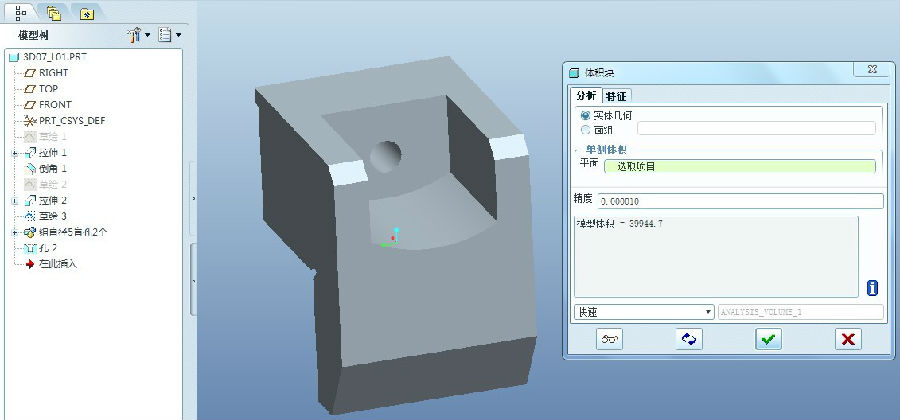
Task: Expand the second extrude feature node
Action: [x=15, y=201]
